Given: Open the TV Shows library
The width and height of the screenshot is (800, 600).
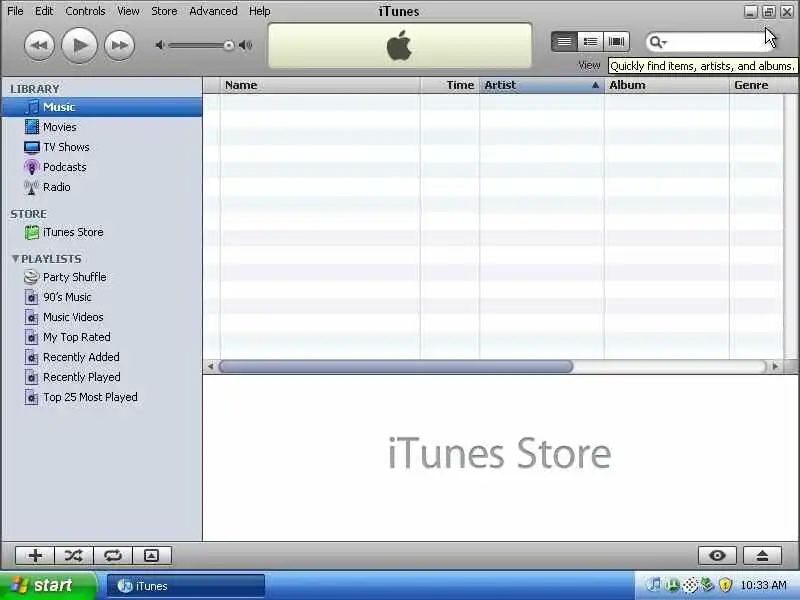Looking at the screenshot, I should pyautogui.click(x=66, y=147).
